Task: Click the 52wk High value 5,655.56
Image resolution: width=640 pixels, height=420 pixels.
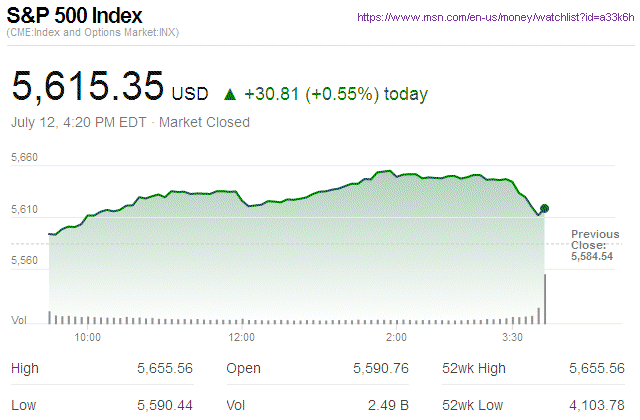Action: (x=597, y=369)
